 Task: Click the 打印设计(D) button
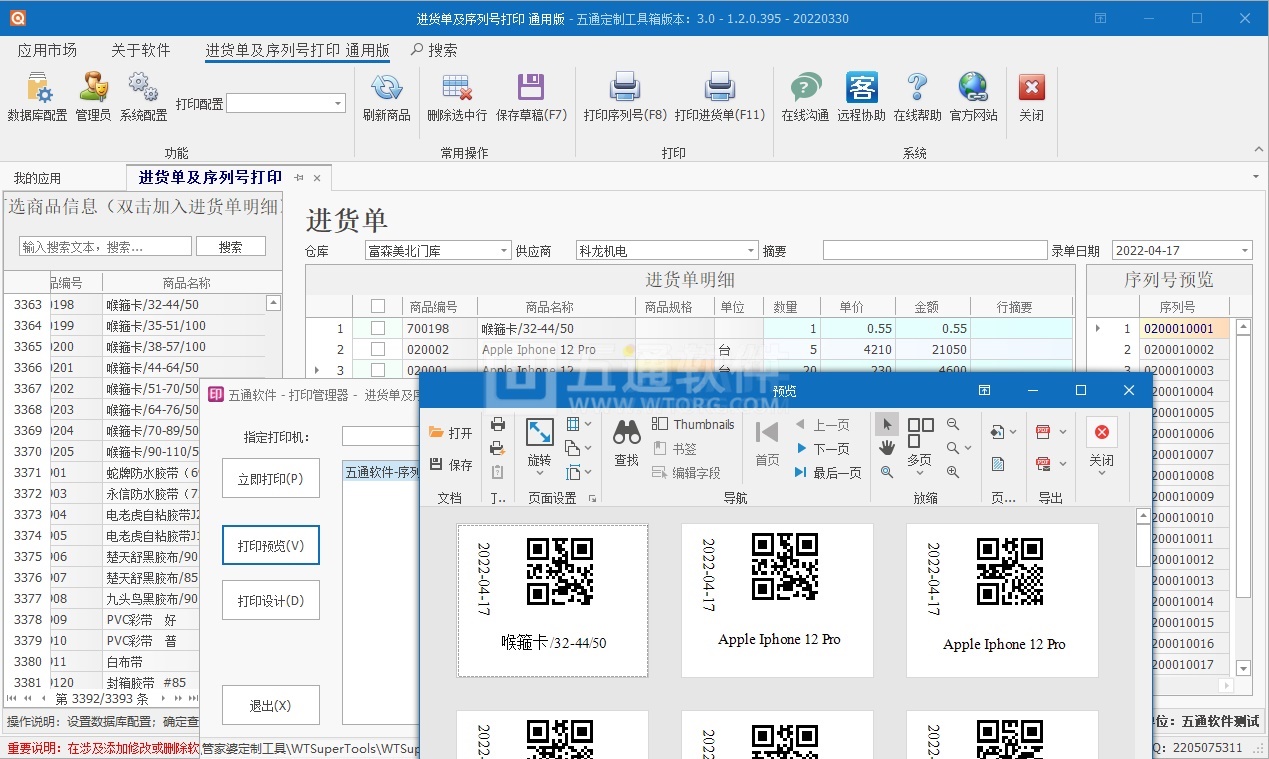(x=271, y=601)
